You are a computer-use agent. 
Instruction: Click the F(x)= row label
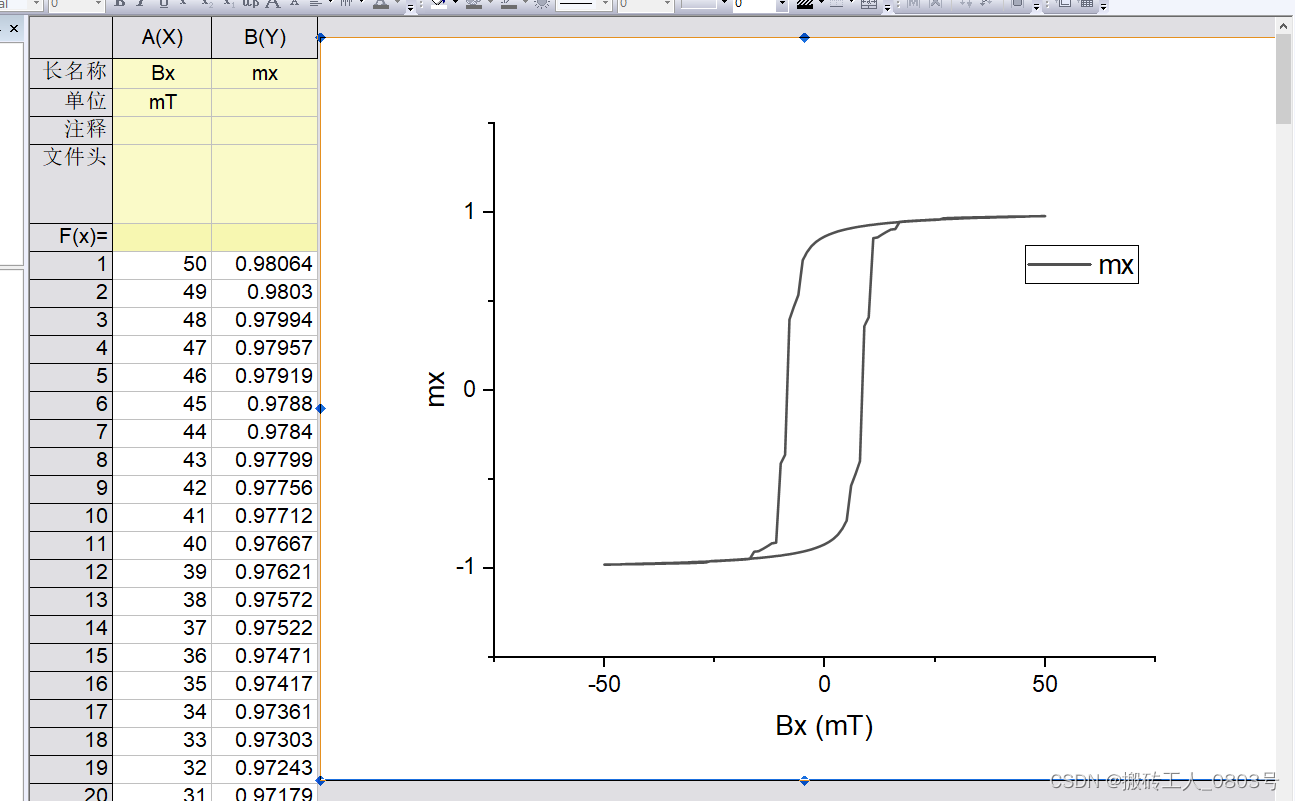(71, 237)
